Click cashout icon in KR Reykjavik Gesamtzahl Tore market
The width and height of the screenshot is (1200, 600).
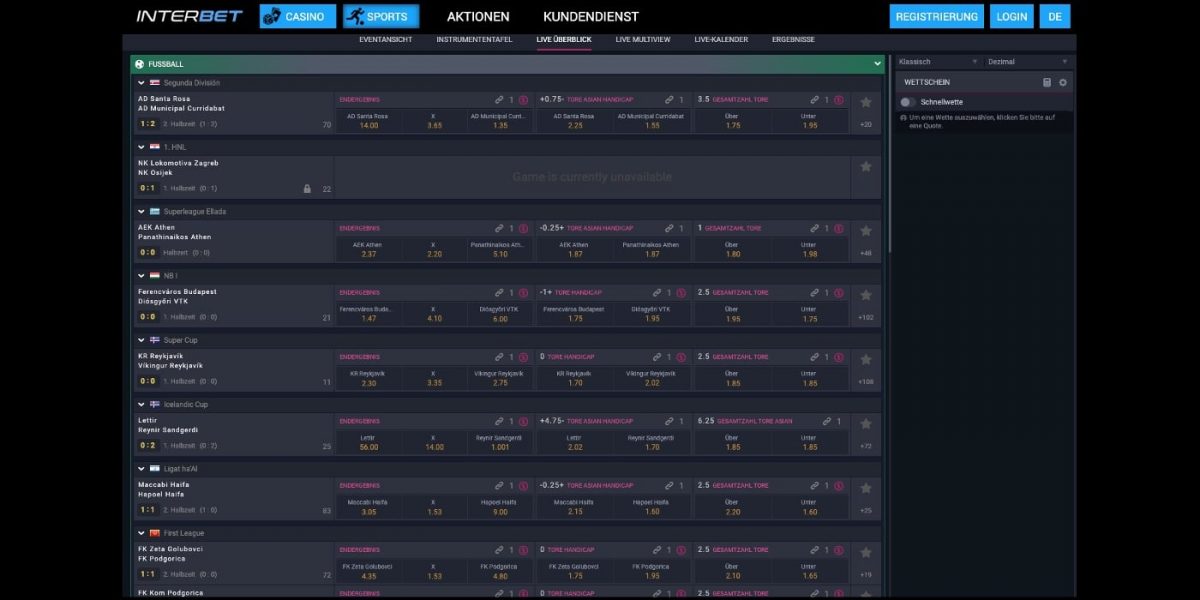pos(838,357)
